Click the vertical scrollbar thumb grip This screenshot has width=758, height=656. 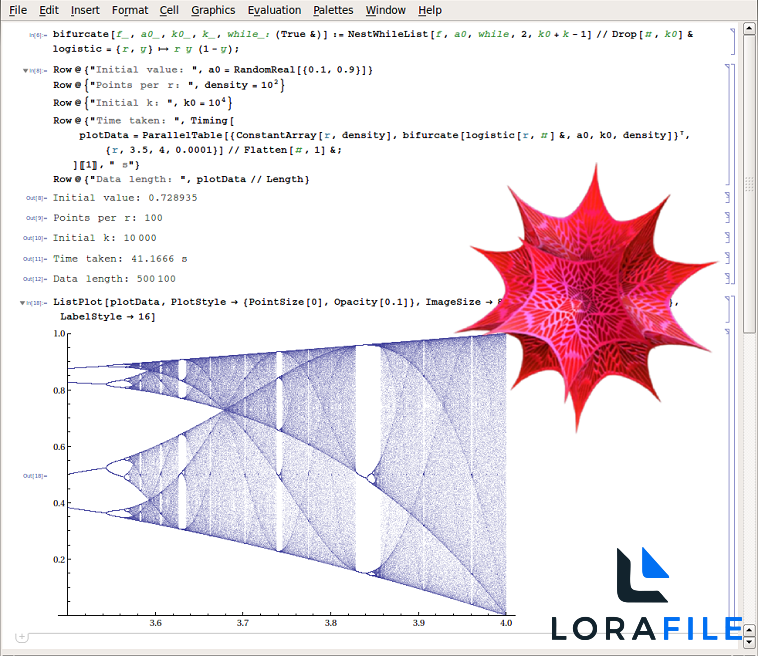click(749, 184)
